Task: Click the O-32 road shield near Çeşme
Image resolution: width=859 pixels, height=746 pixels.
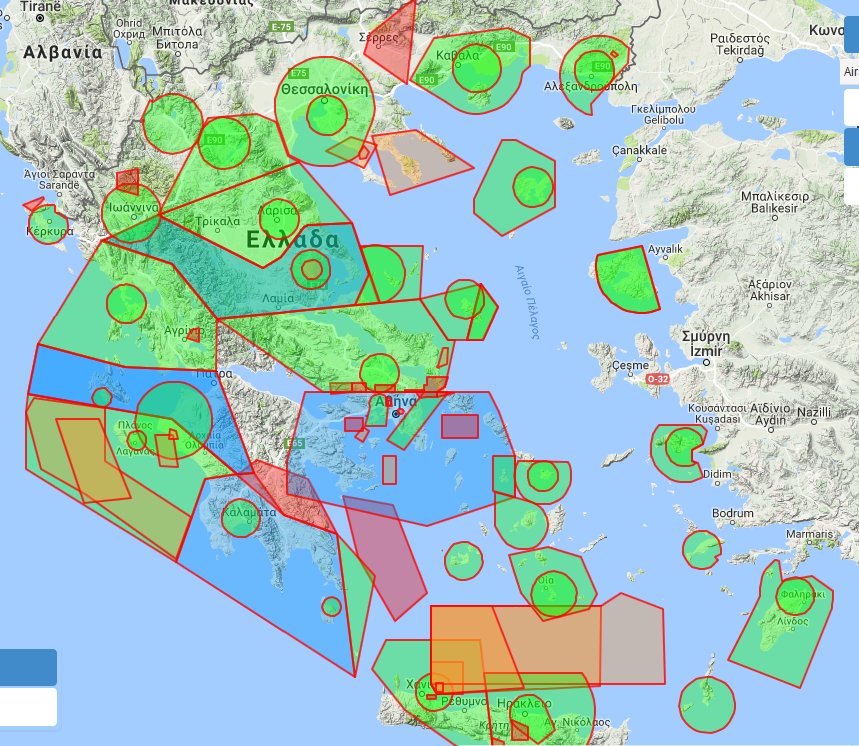Action: pos(656,380)
